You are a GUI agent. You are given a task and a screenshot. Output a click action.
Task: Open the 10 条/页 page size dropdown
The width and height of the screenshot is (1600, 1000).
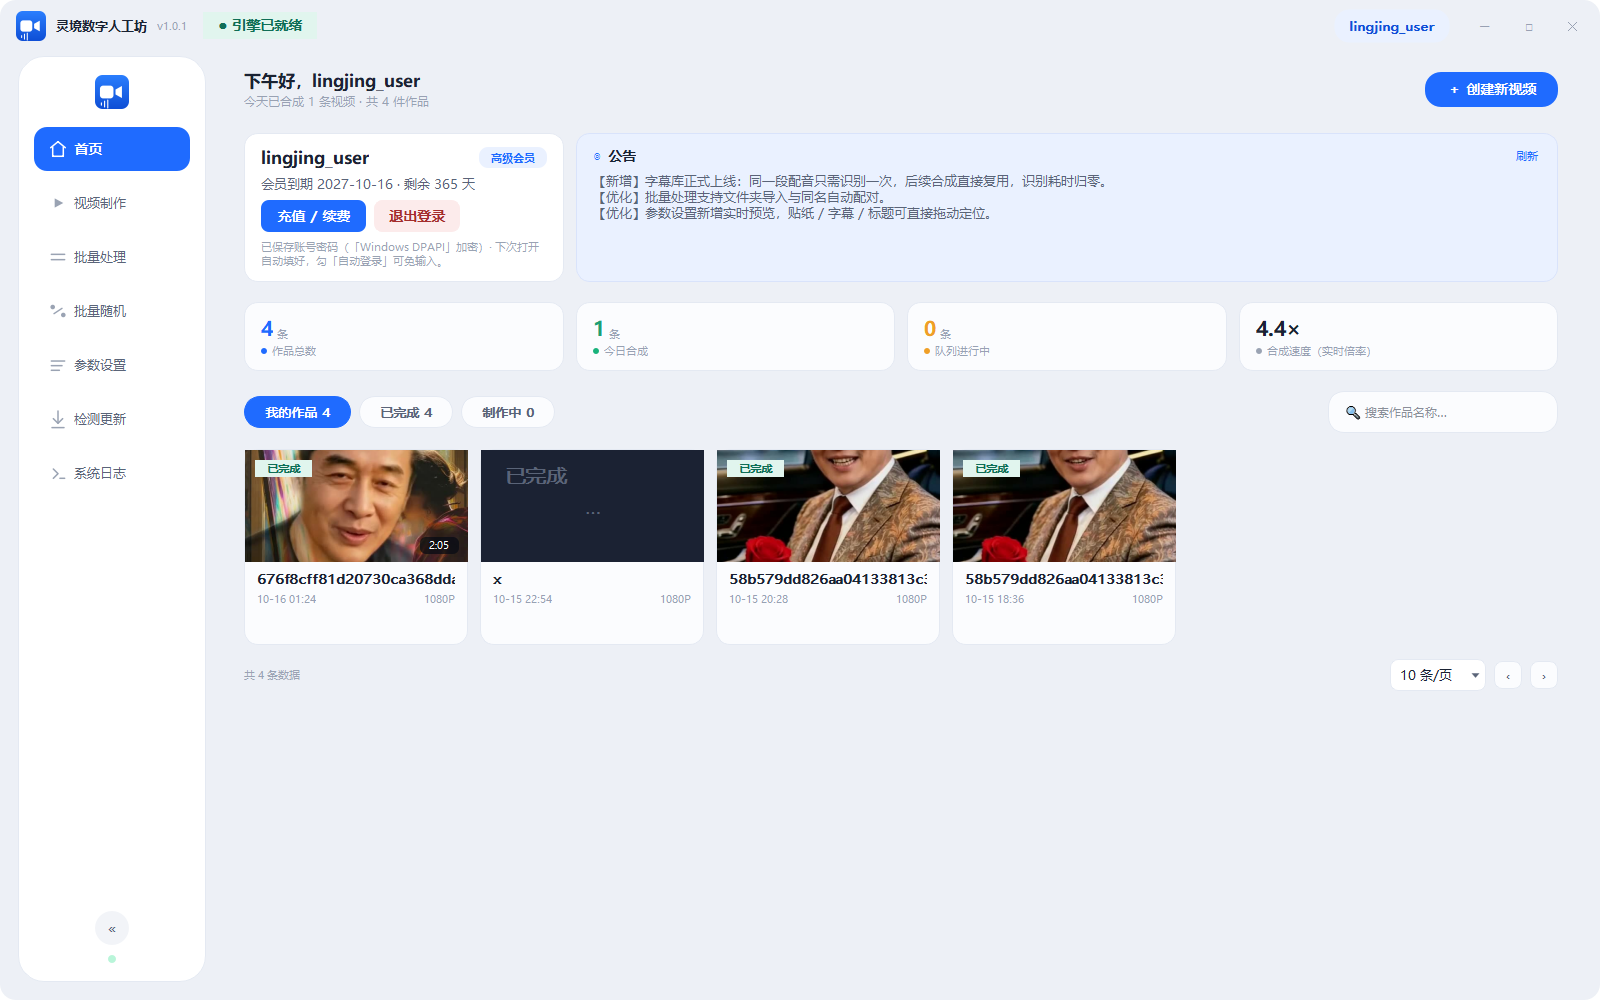(x=1438, y=675)
